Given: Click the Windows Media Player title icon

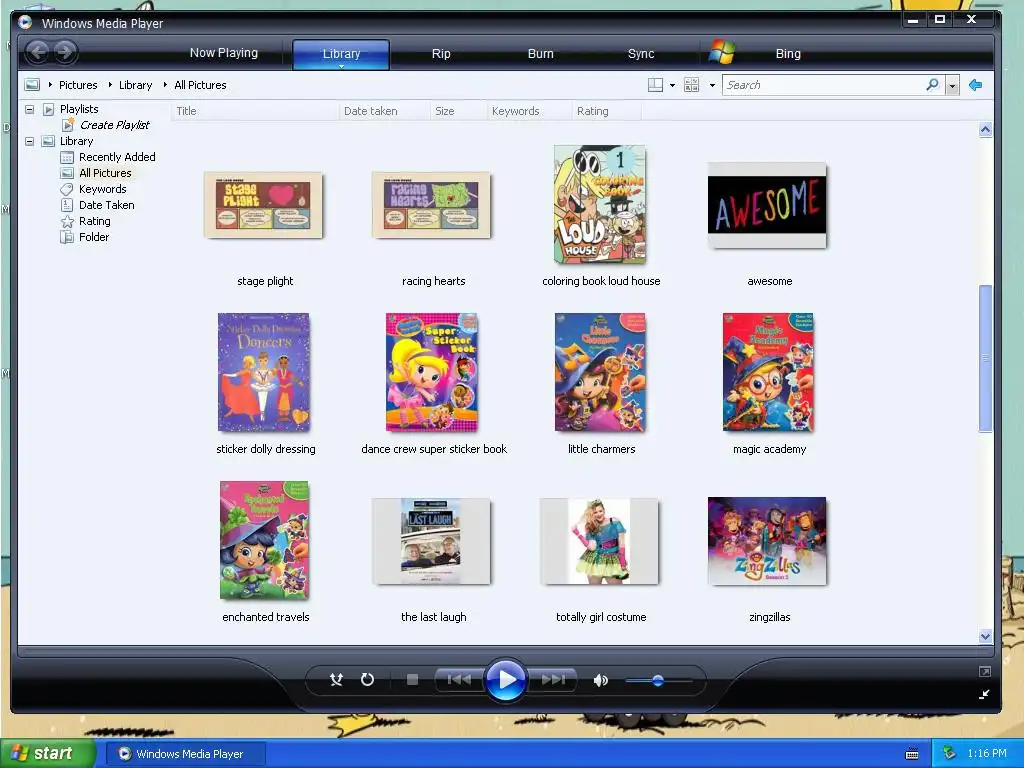Looking at the screenshot, I should [x=25, y=22].
